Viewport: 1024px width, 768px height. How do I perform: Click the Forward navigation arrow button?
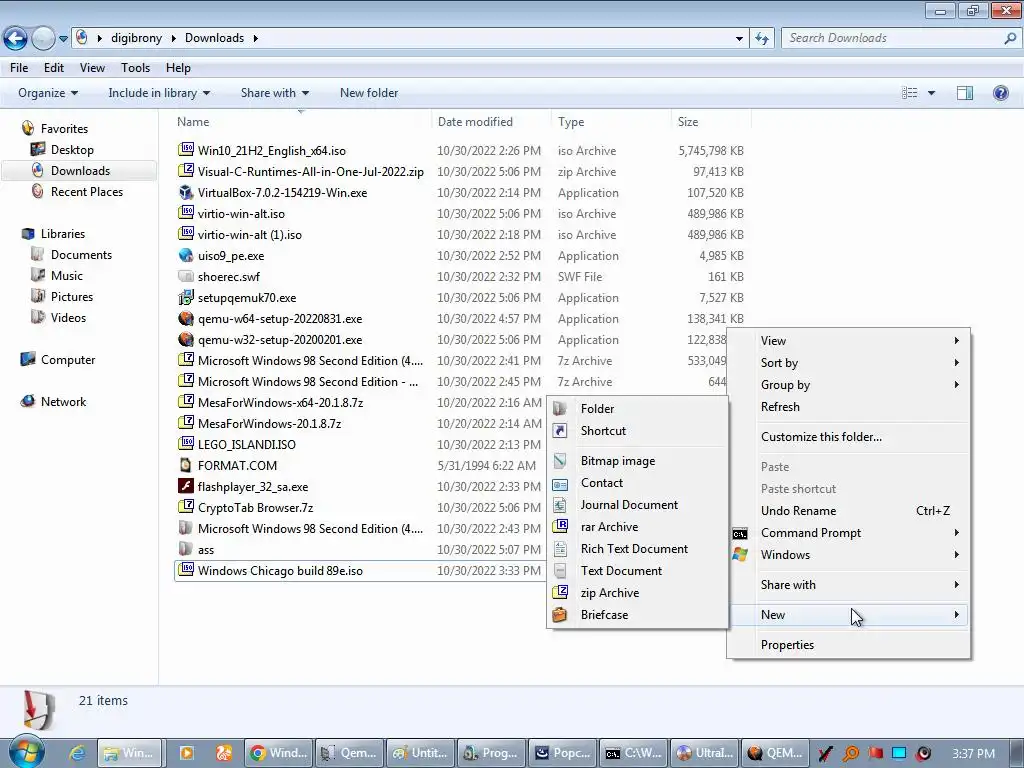click(43, 39)
